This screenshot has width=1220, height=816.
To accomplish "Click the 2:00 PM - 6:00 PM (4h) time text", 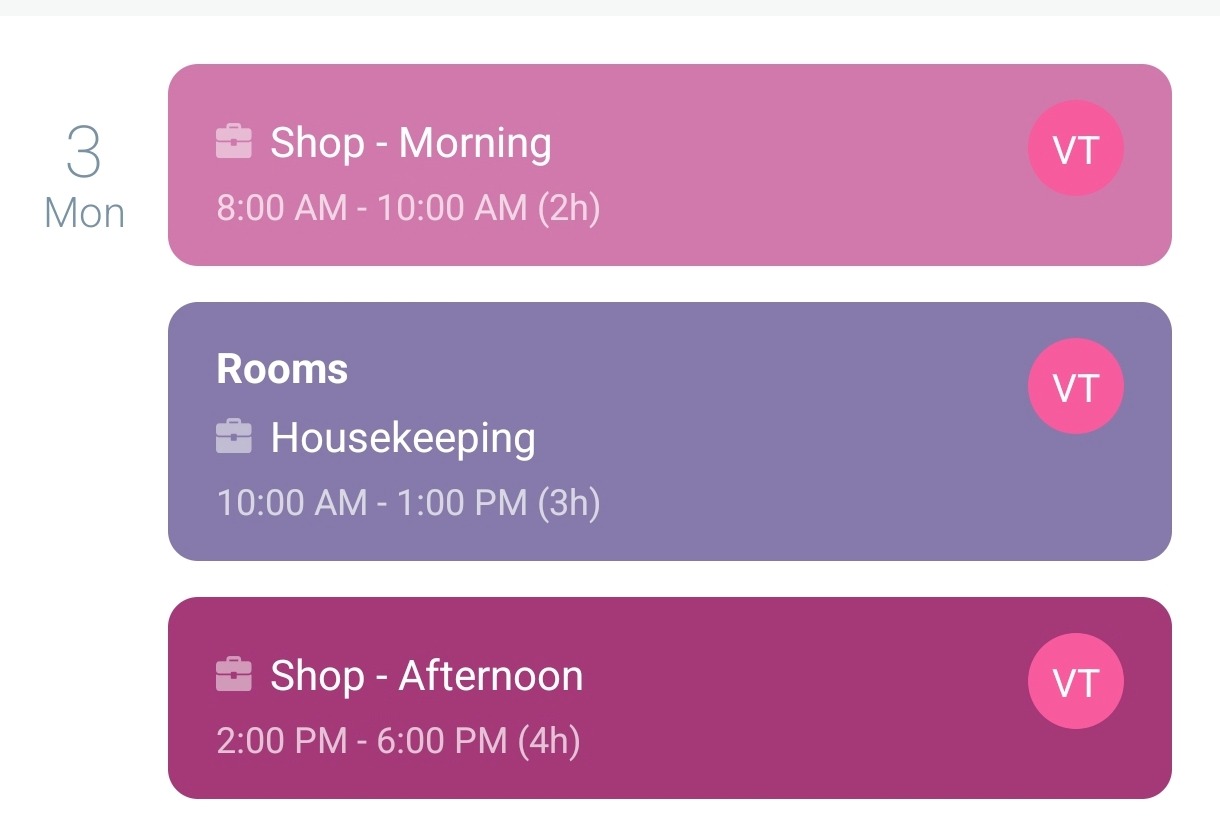I will point(398,741).
